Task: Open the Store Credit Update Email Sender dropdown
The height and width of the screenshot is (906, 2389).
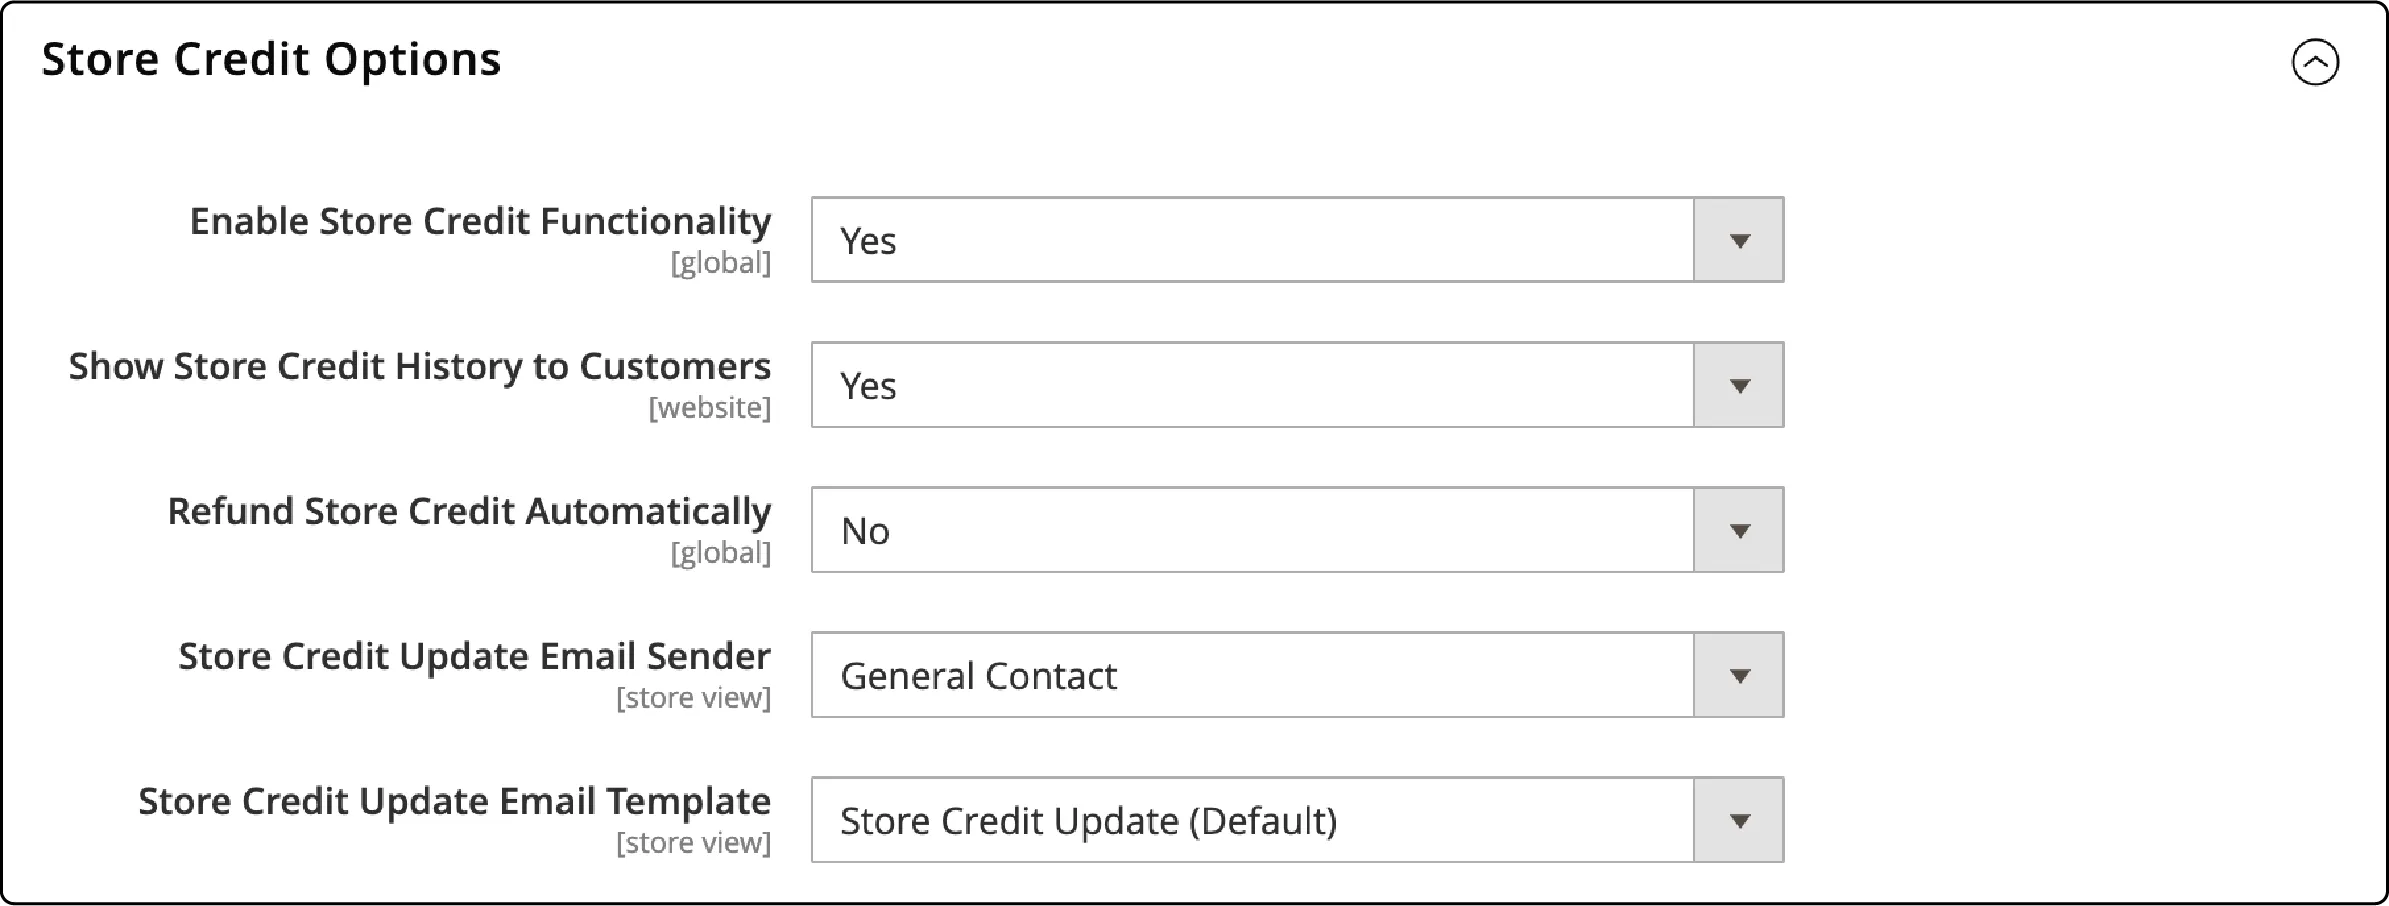Action: pyautogui.click(x=1252, y=675)
